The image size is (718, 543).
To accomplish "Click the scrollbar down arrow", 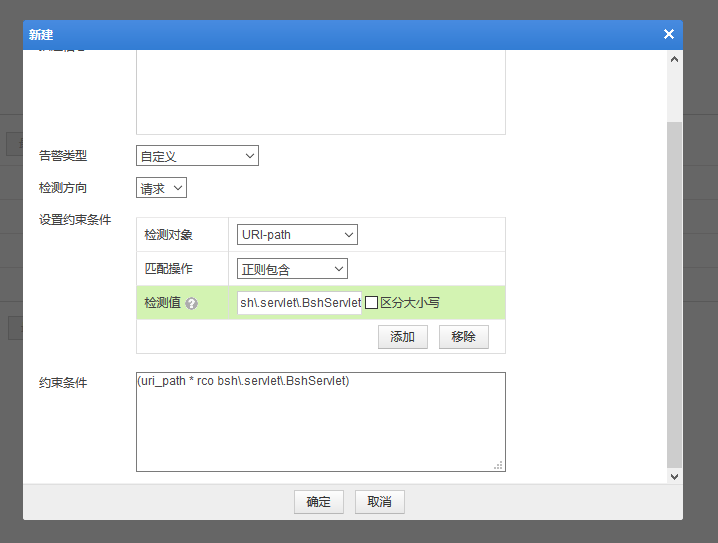I will click(x=674, y=477).
